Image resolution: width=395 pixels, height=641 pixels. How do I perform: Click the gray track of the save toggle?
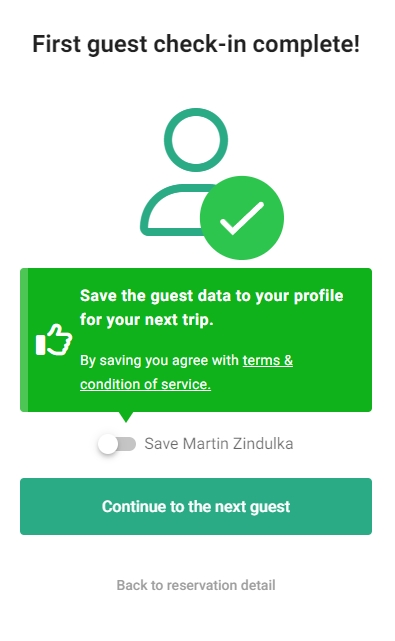(128, 444)
